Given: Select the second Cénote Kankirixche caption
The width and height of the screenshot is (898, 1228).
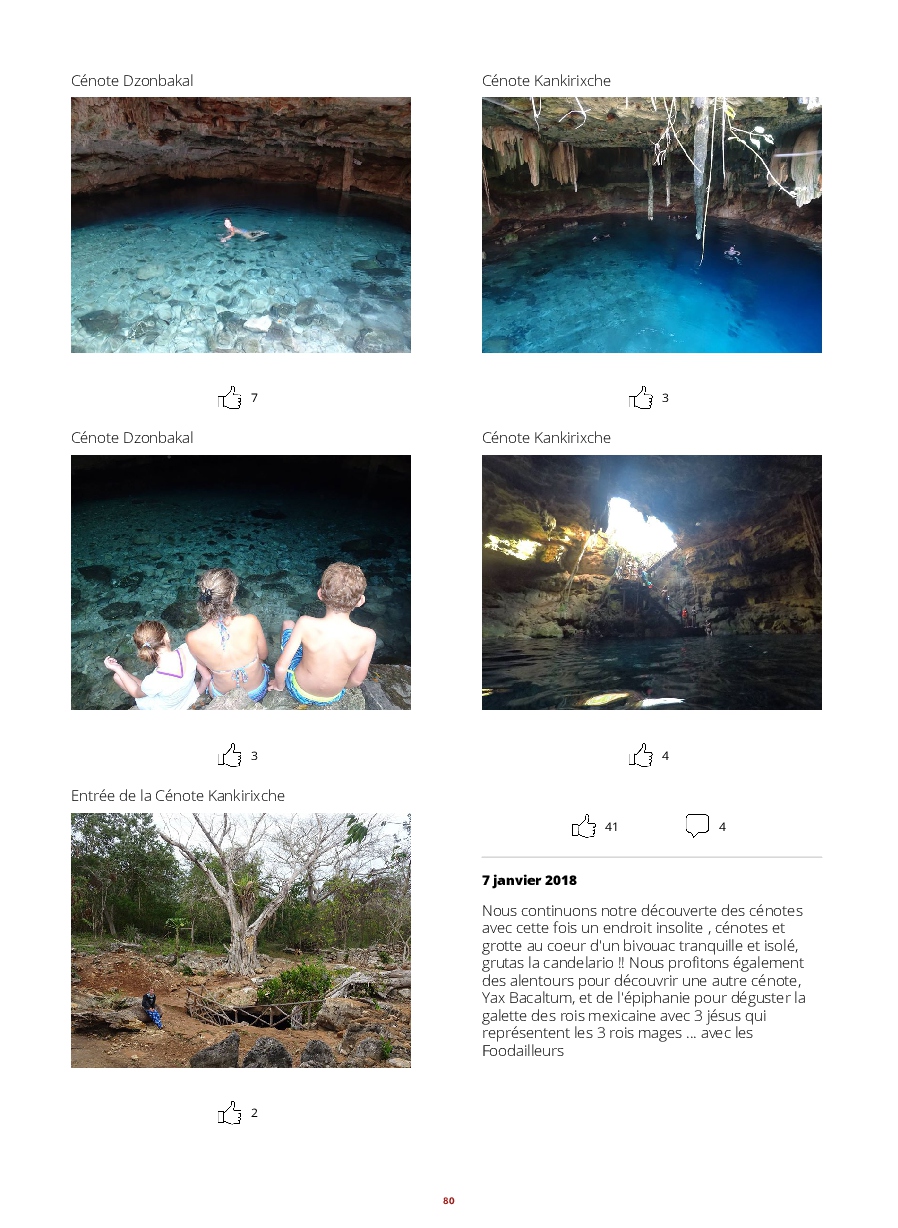Looking at the screenshot, I should [x=546, y=438].
